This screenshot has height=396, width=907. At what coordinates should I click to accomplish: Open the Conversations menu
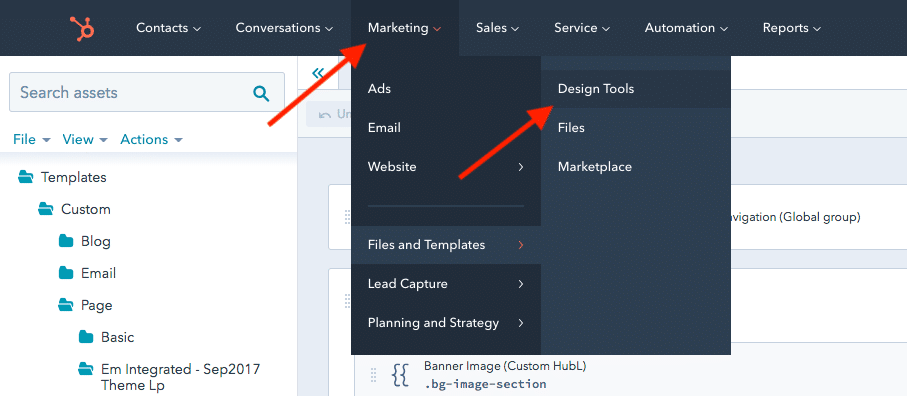click(284, 28)
